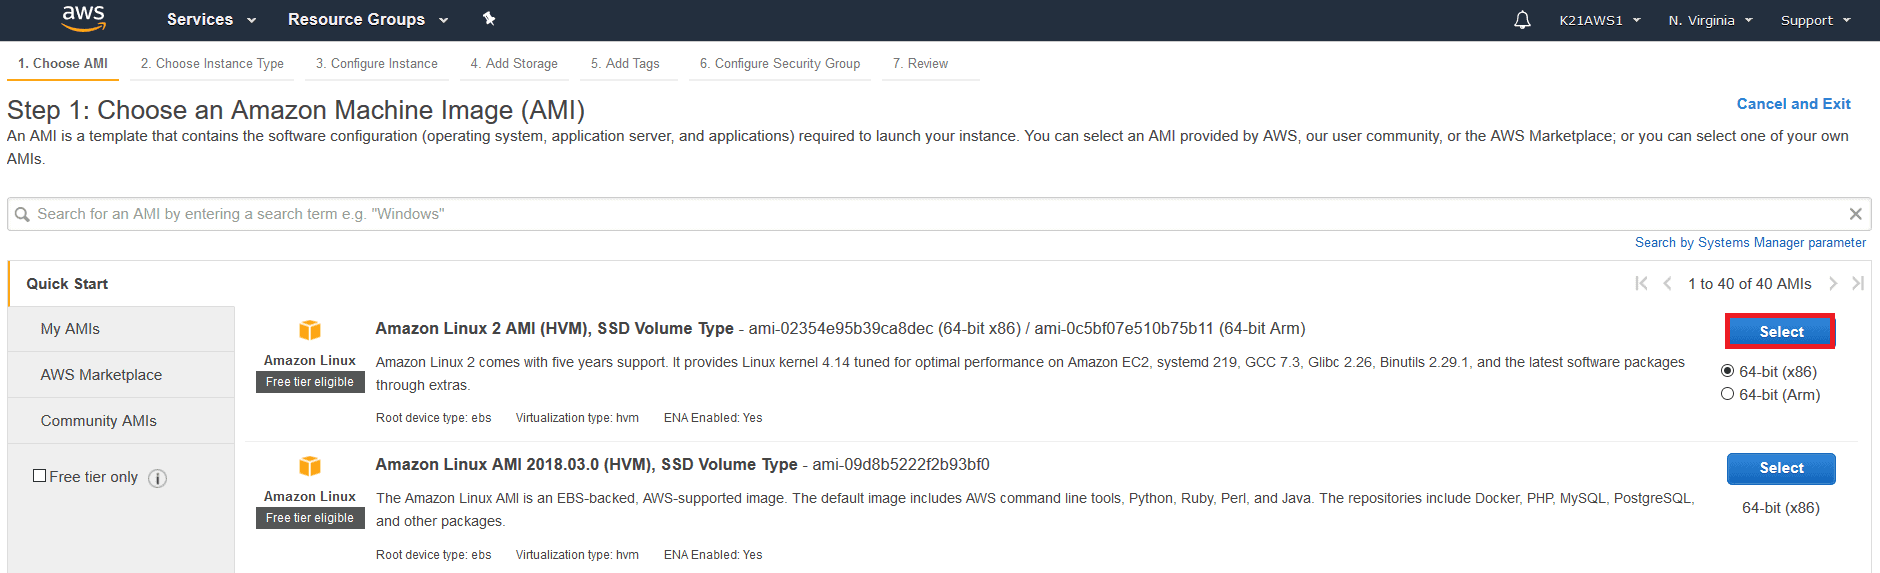Click the search magnifier icon
The height and width of the screenshot is (573, 1880).
tap(22, 214)
